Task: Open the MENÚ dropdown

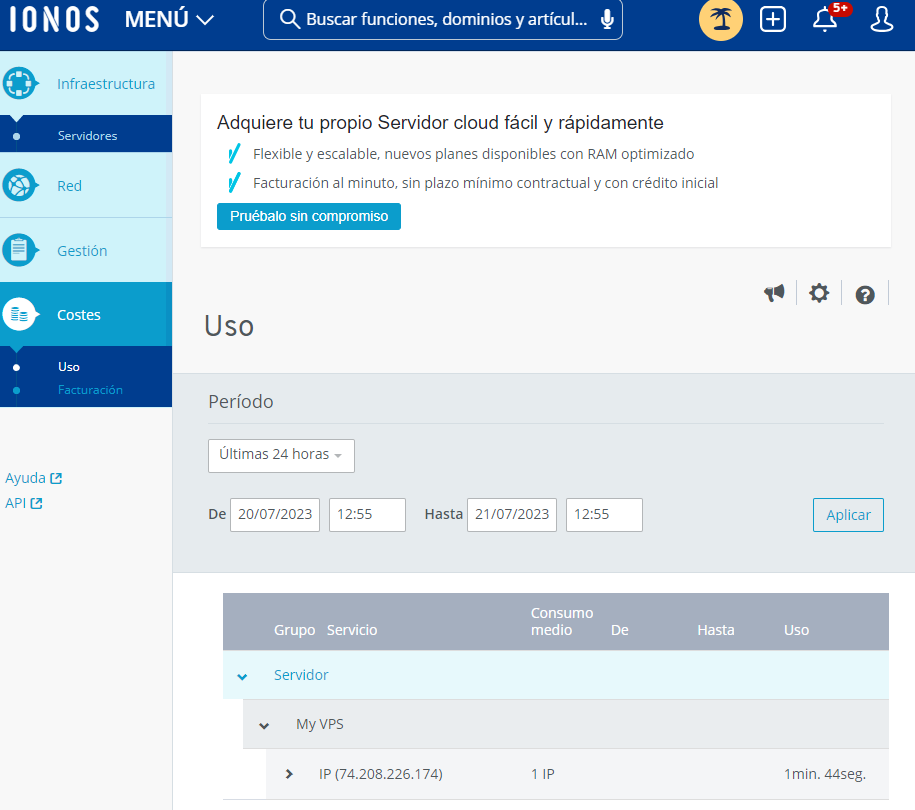Action: [169, 19]
